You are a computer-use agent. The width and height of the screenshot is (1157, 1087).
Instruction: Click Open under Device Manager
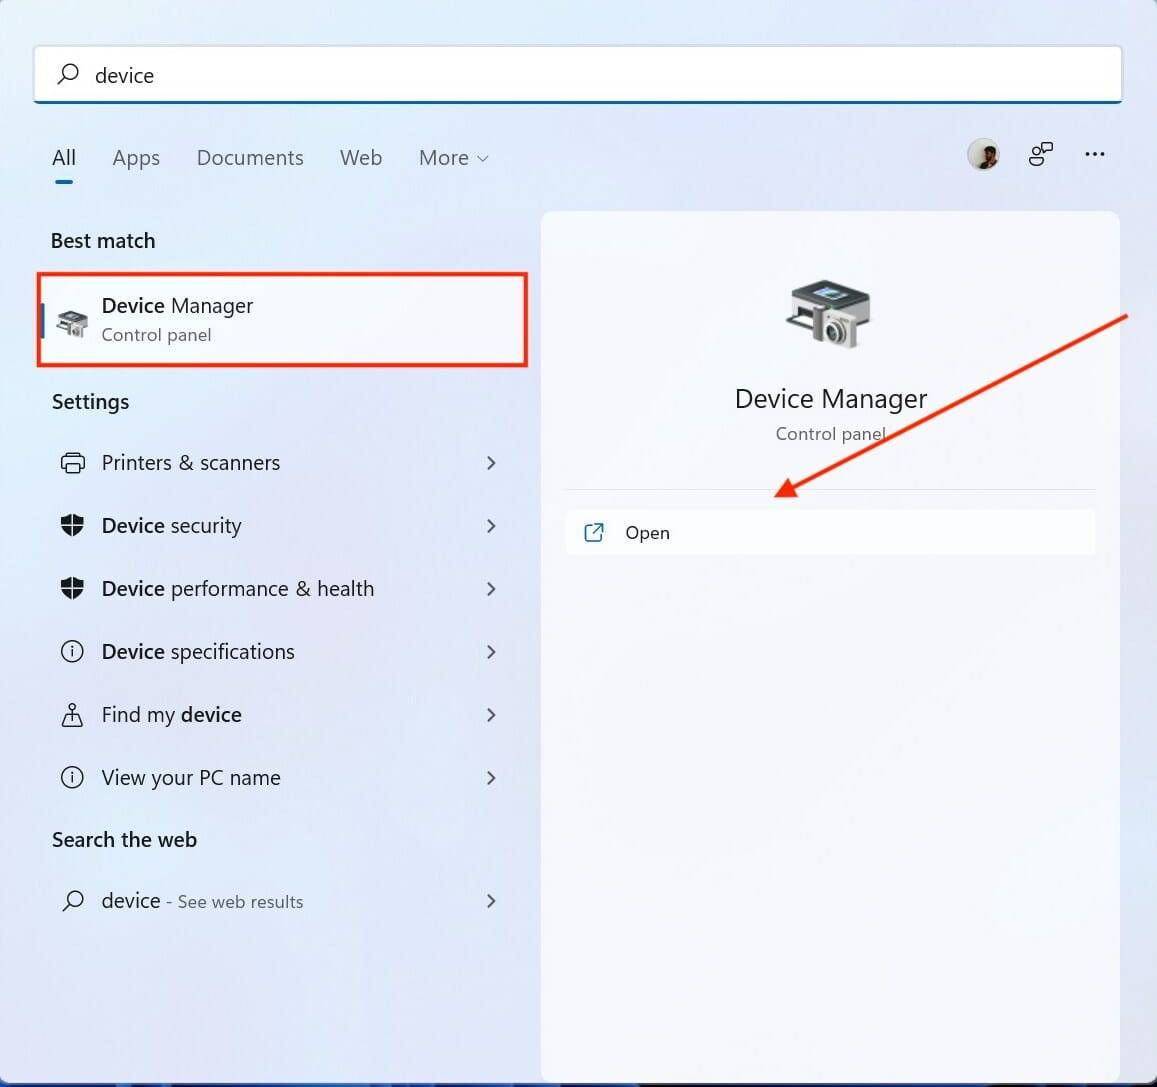[x=648, y=532]
